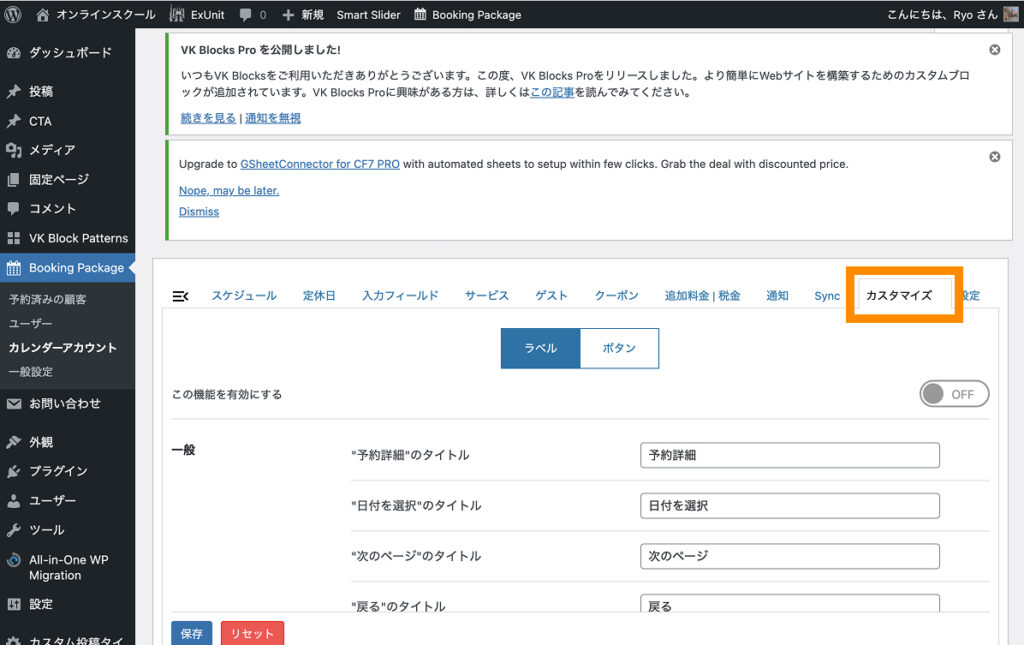Open the ＋新規 menu in admin bar
The width and height of the screenshot is (1024, 645).
click(303, 15)
